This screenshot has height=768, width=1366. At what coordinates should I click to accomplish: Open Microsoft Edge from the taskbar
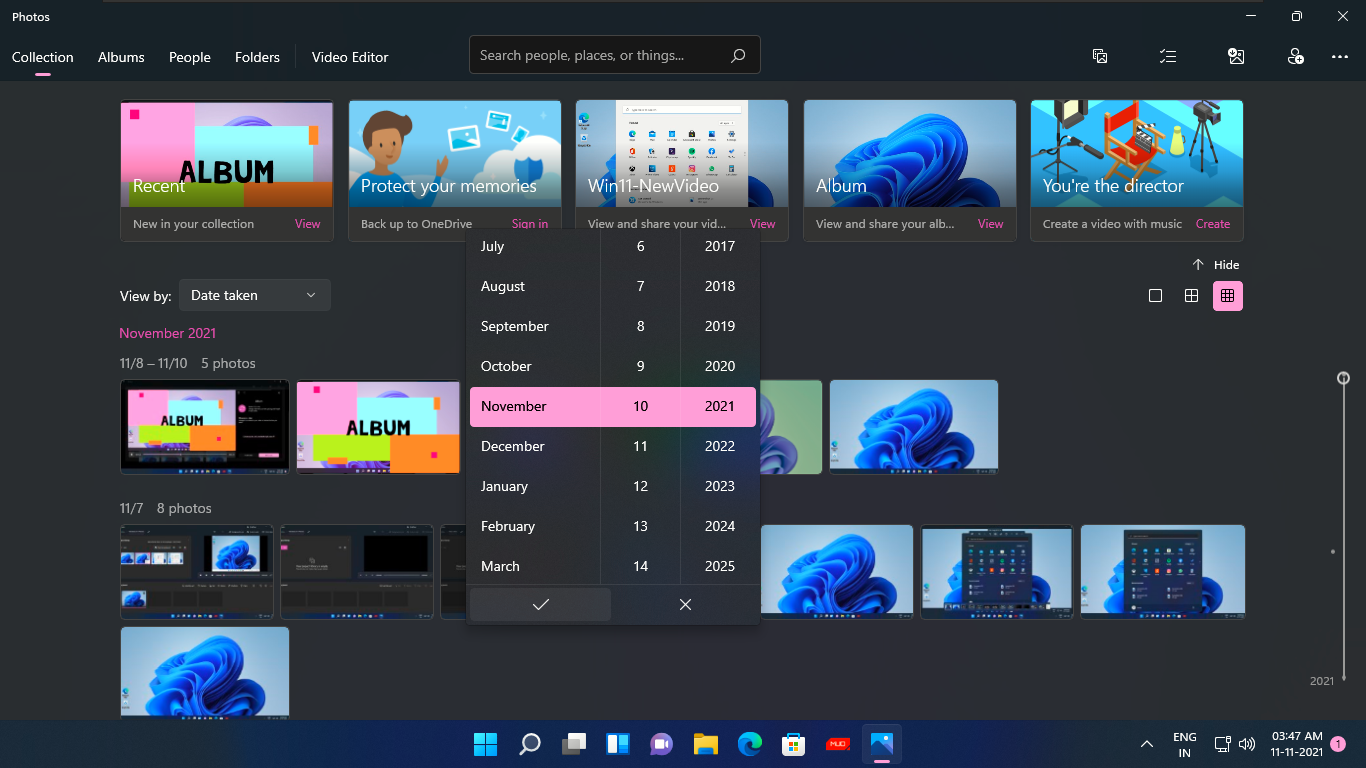(x=750, y=744)
